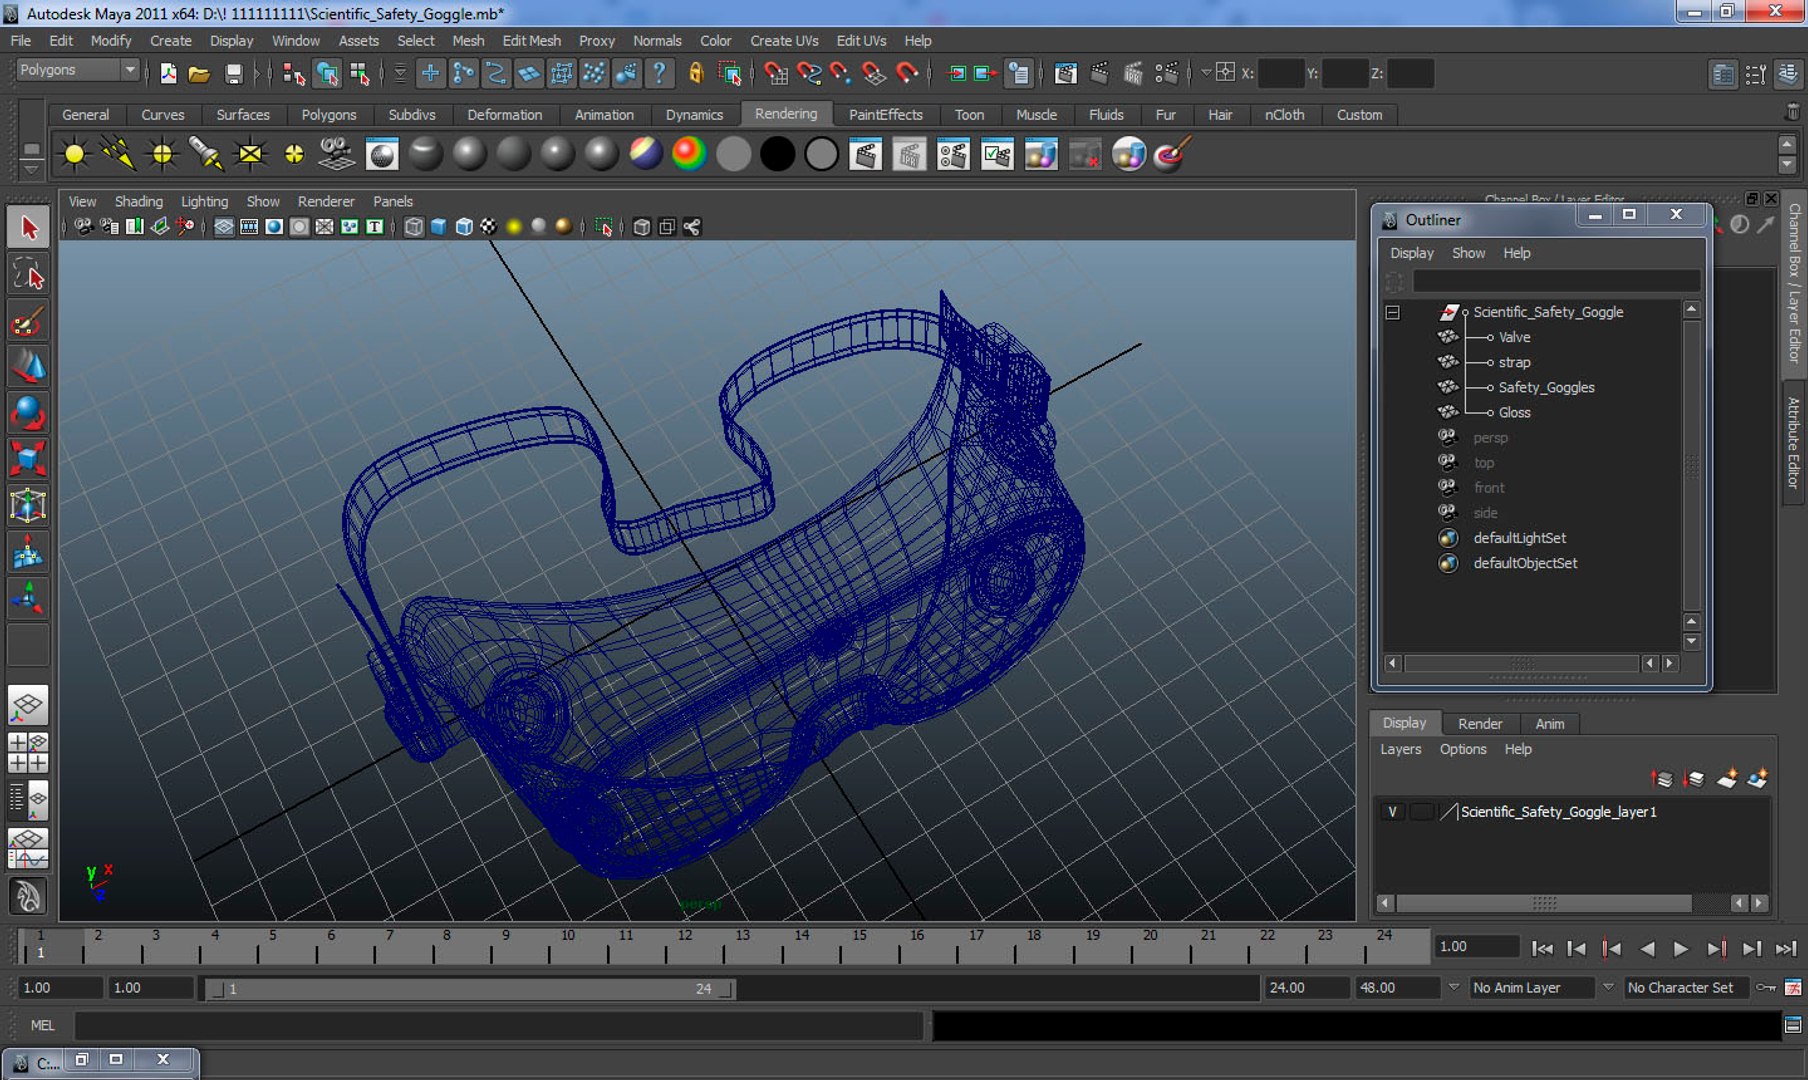
Task: Select Safety_Goggles node in Outliner
Action: coord(1546,388)
